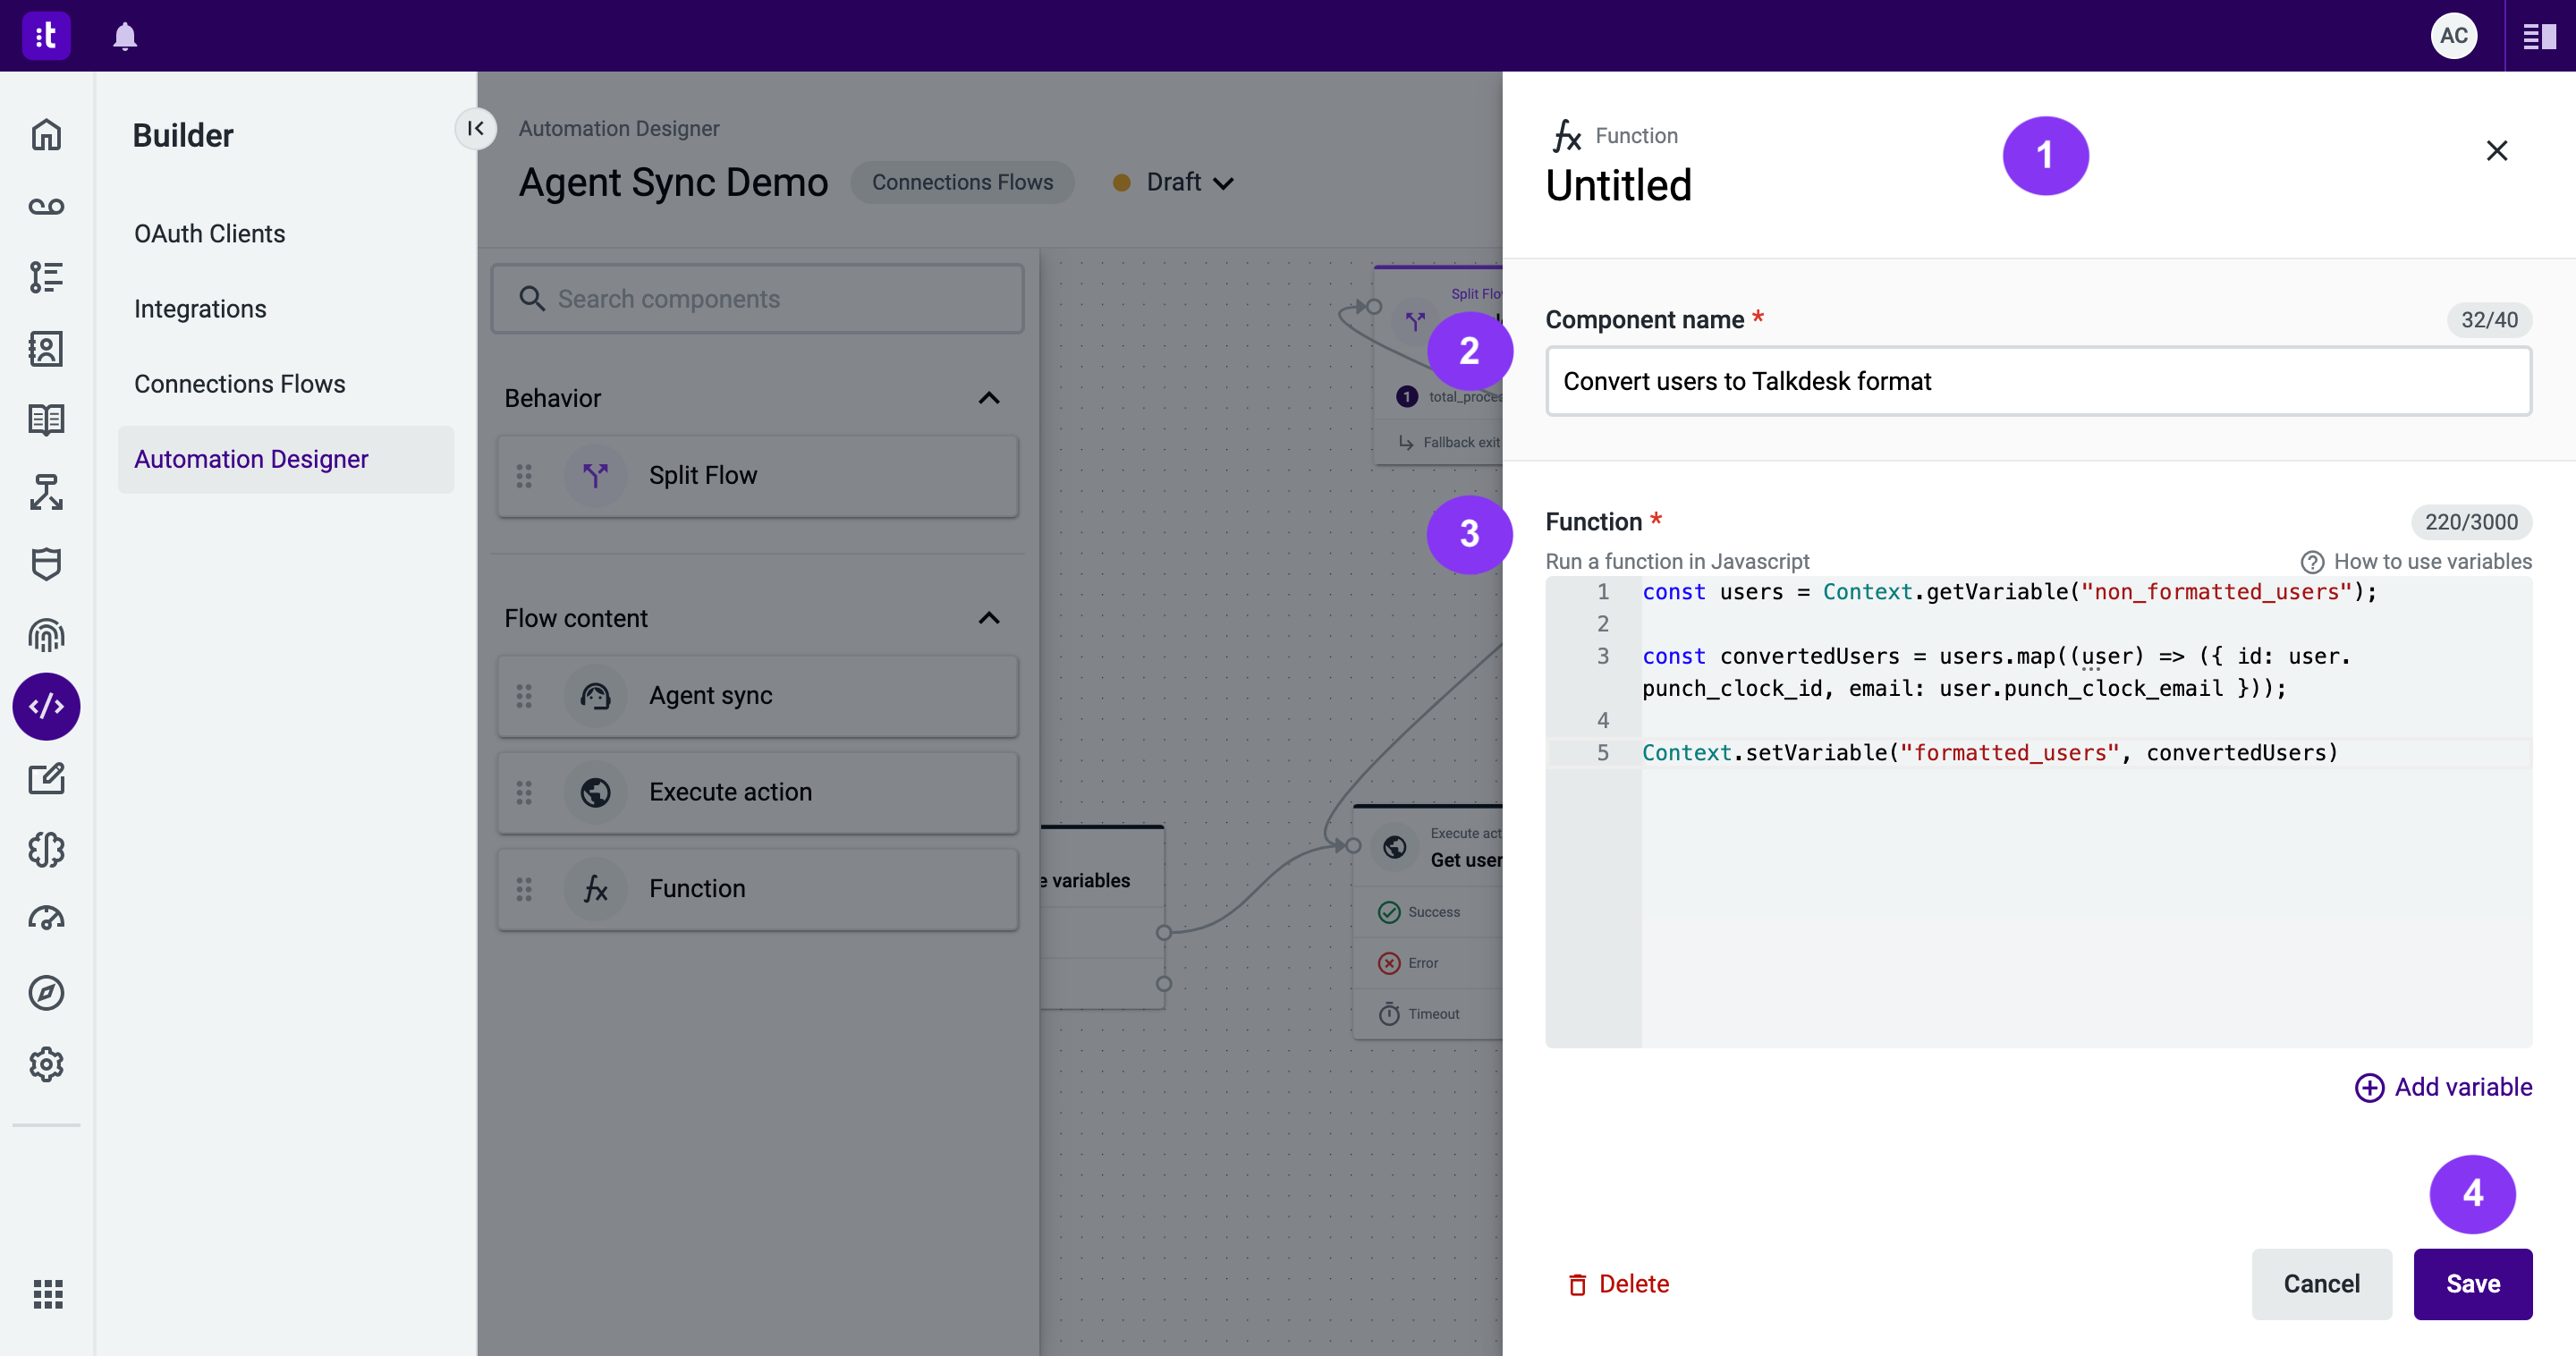The image size is (2576, 1356).
Task: Collapse the Behavior section
Action: tap(989, 398)
